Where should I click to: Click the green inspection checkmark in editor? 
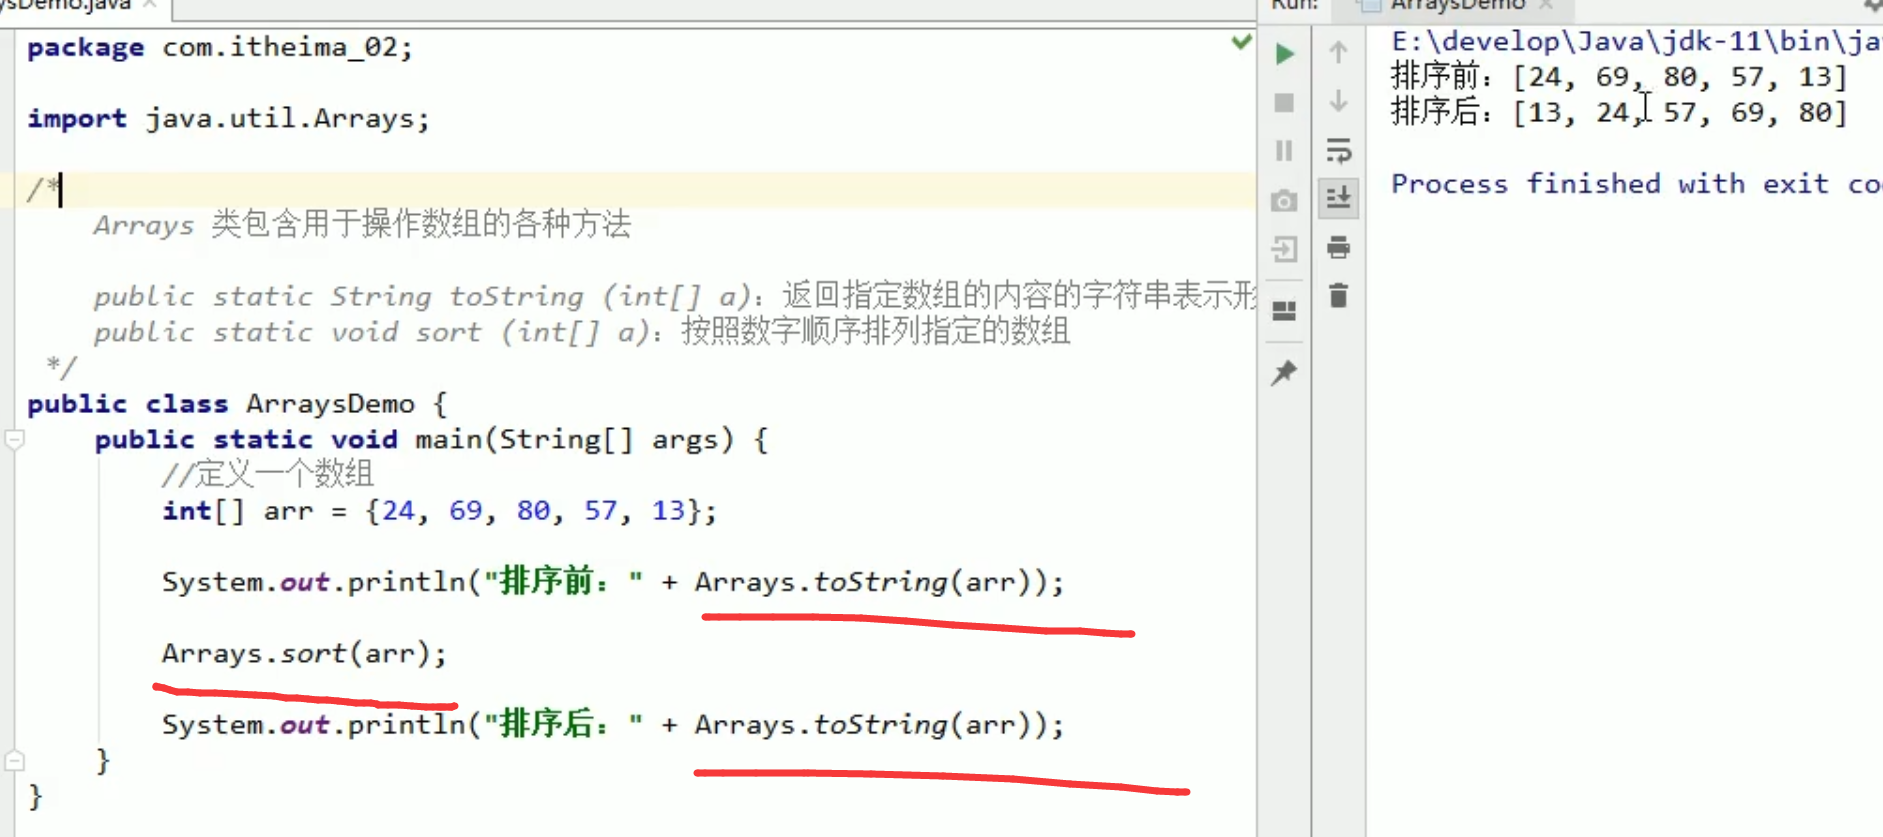1241,42
